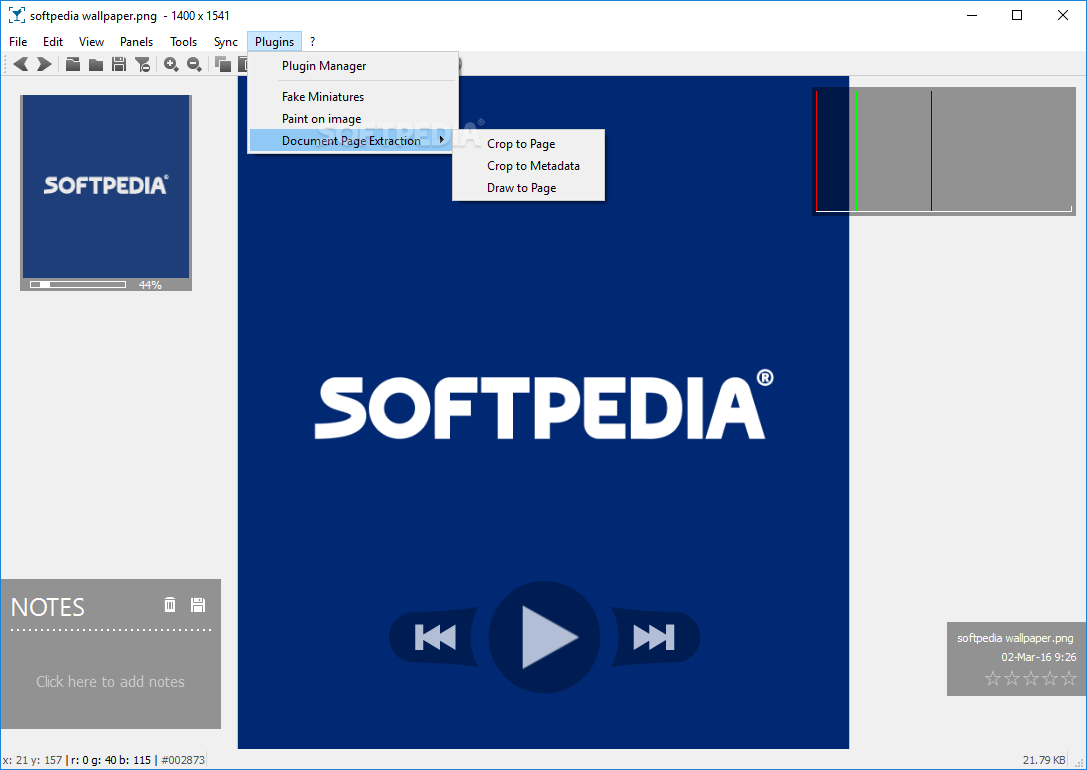1087x770 pixels.
Task: Open the View menu
Action: click(x=91, y=42)
